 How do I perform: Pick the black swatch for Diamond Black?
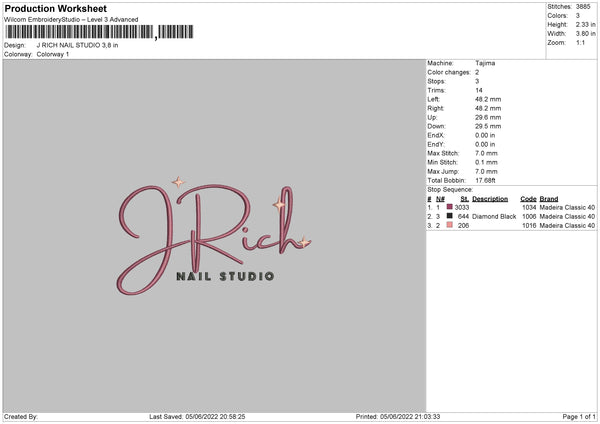tap(450, 216)
